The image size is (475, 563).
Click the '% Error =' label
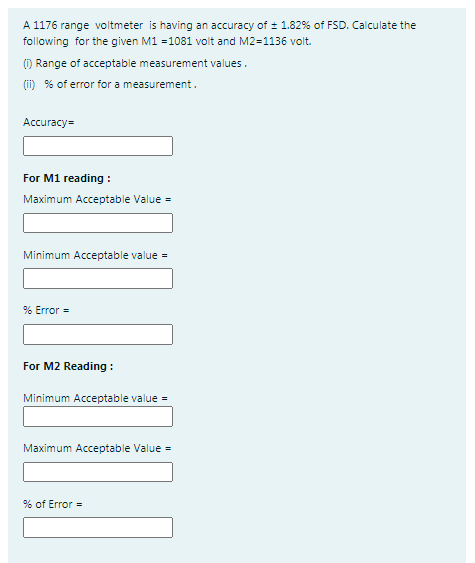coord(46,310)
